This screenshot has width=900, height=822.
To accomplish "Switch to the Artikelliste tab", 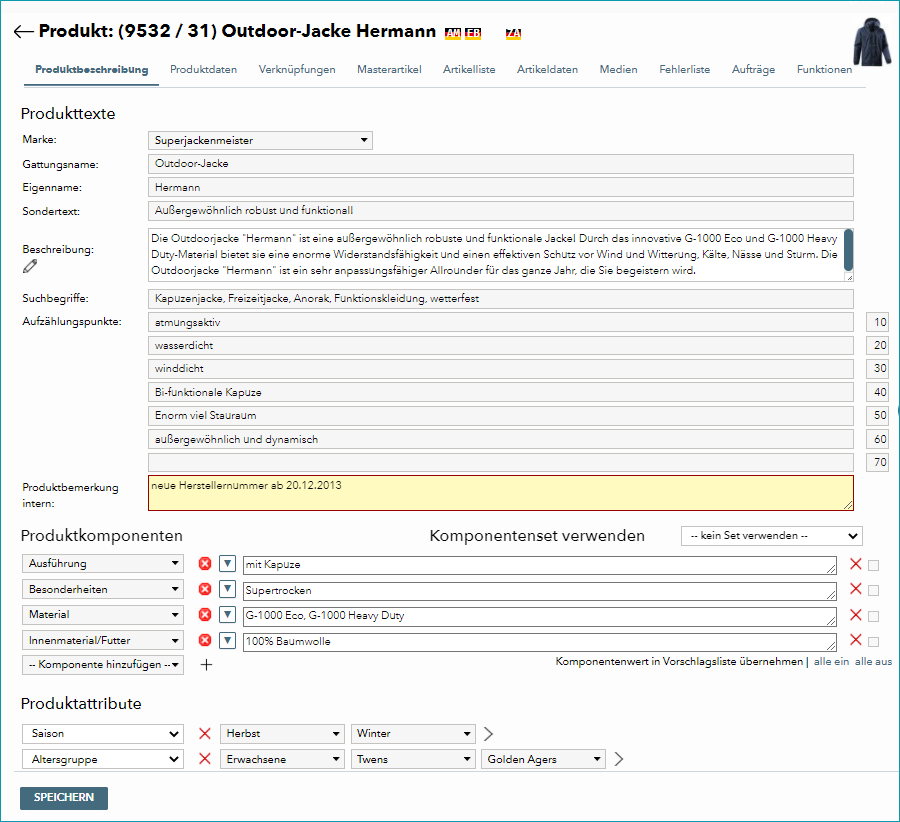I will 469,69.
